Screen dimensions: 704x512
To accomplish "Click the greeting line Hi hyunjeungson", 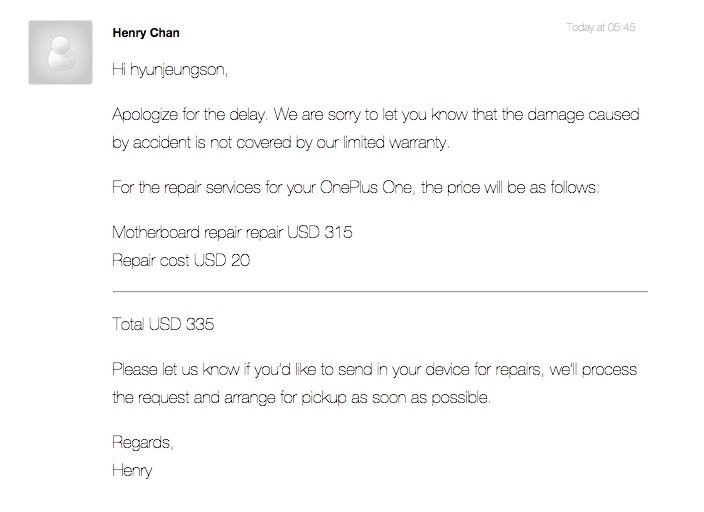I will (170, 70).
